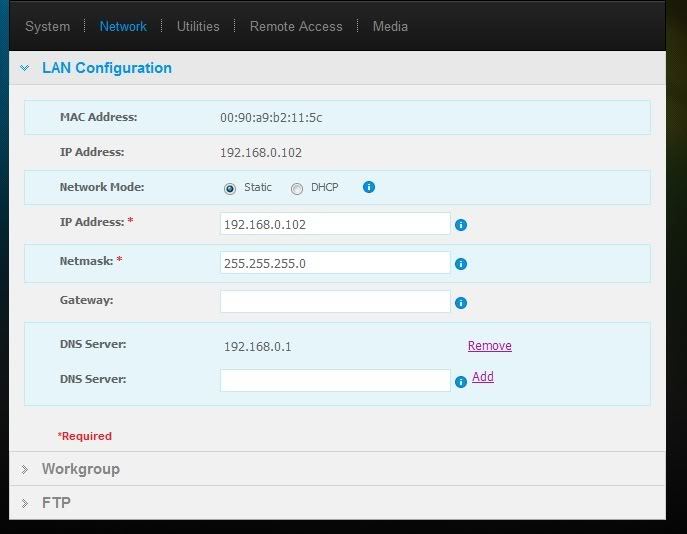687x534 pixels.
Task: Click info icon beside Gateway field
Action: coord(460,303)
